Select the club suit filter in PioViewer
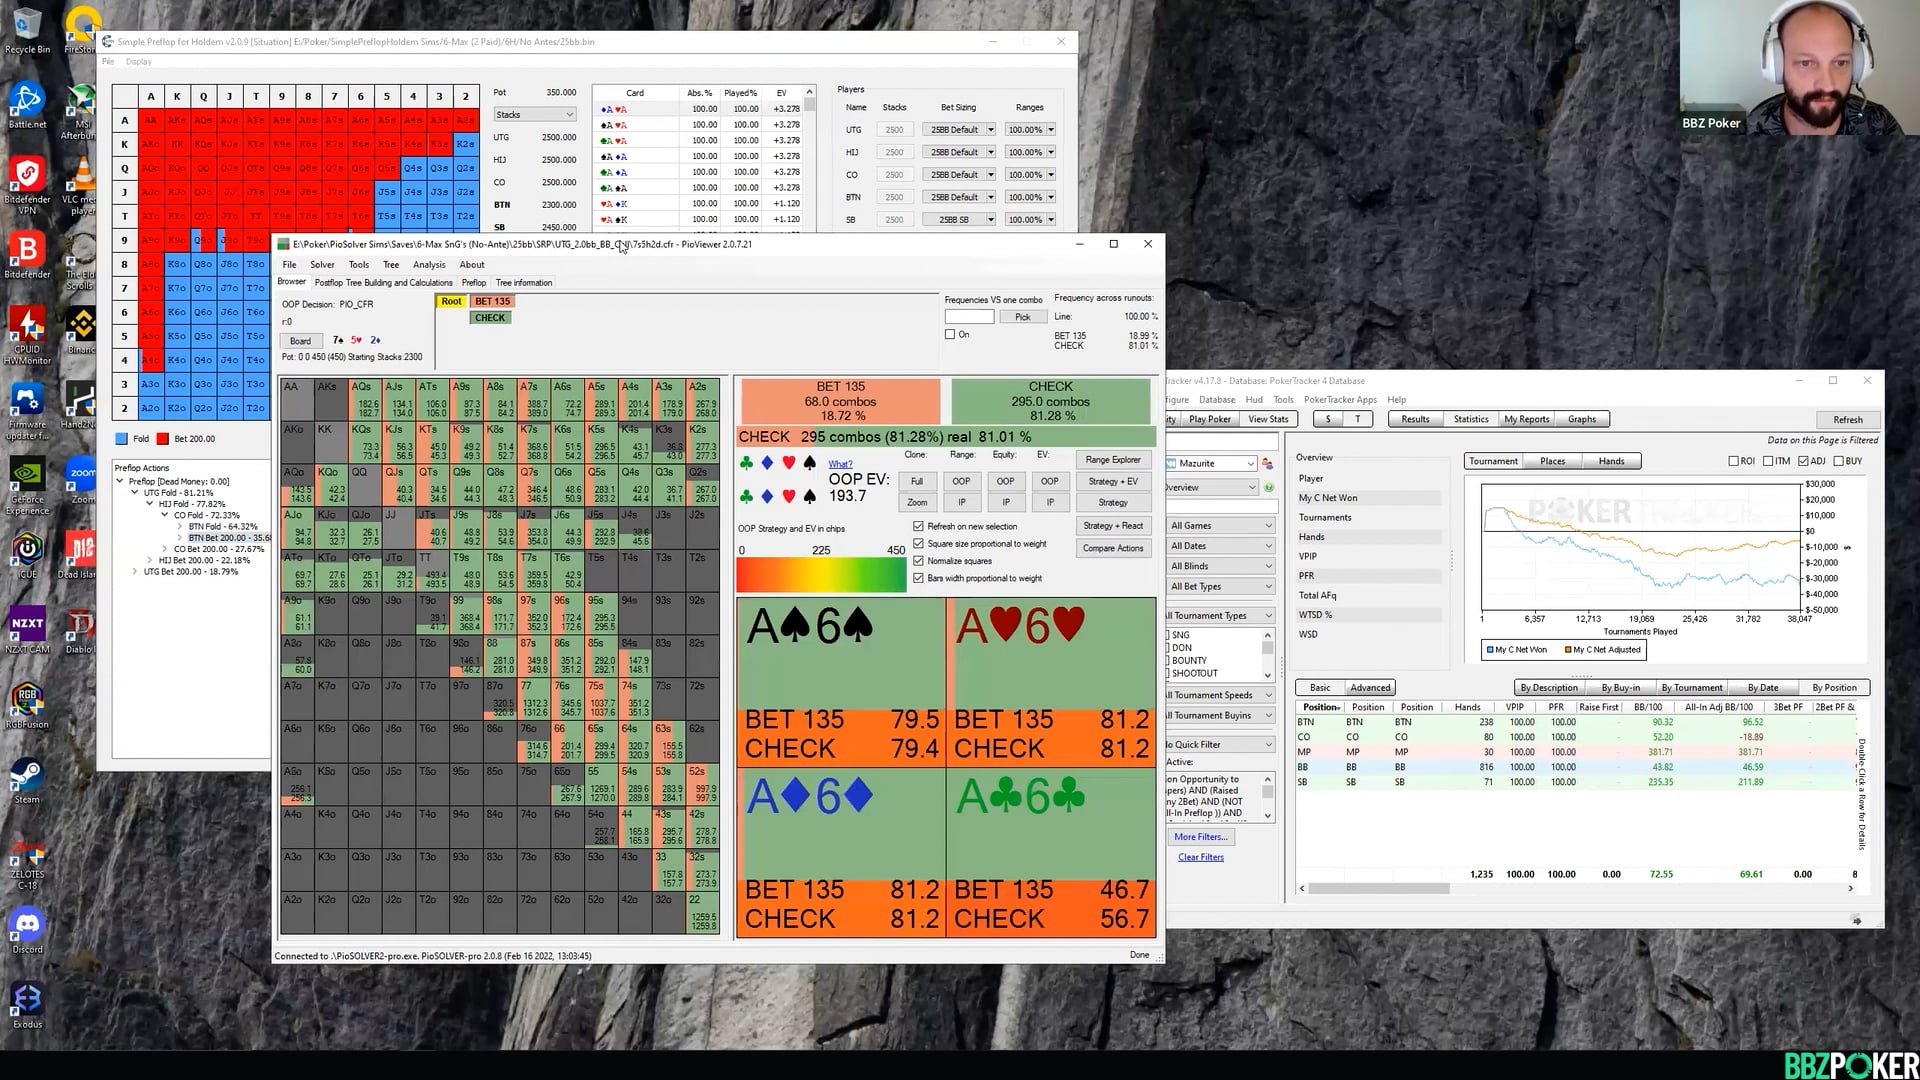The image size is (1920, 1080). point(745,464)
